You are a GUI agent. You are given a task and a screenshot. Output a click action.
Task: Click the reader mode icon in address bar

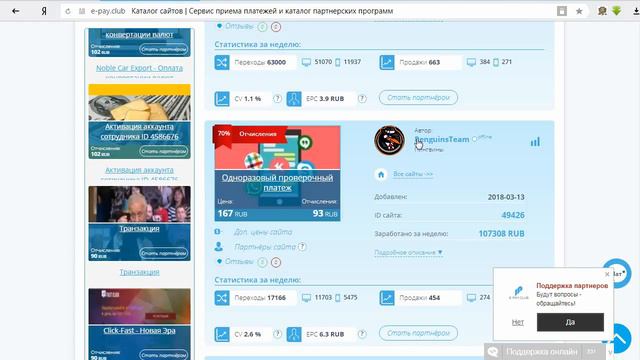pos(562,11)
